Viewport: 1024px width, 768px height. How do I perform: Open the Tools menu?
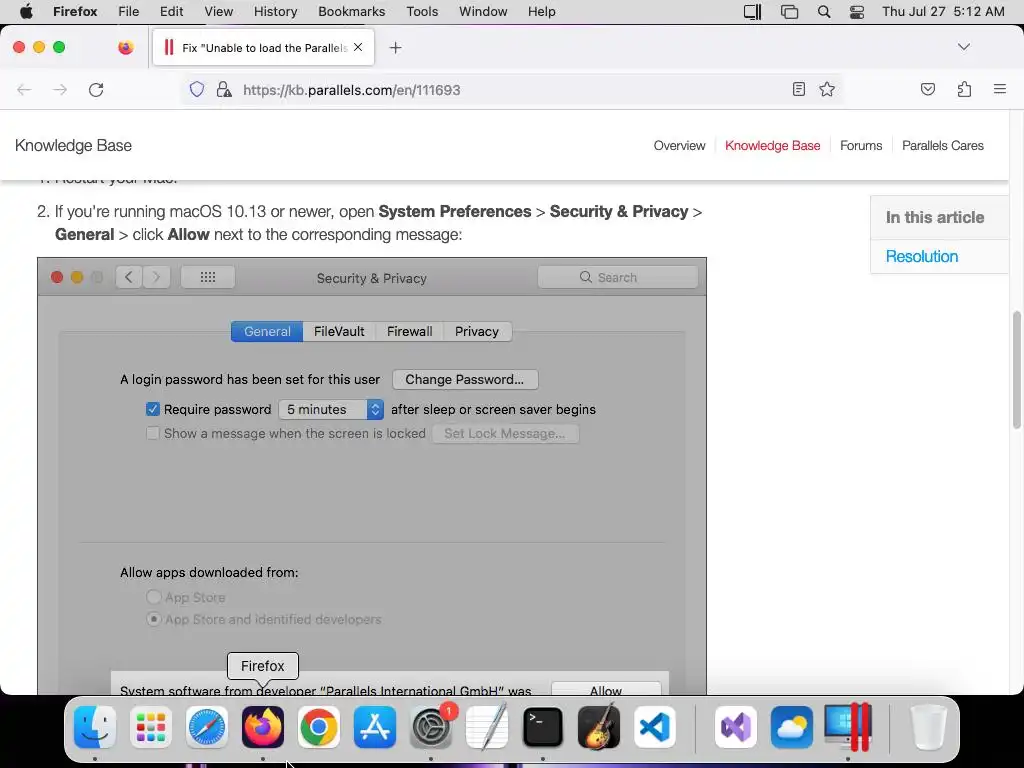pyautogui.click(x=422, y=12)
